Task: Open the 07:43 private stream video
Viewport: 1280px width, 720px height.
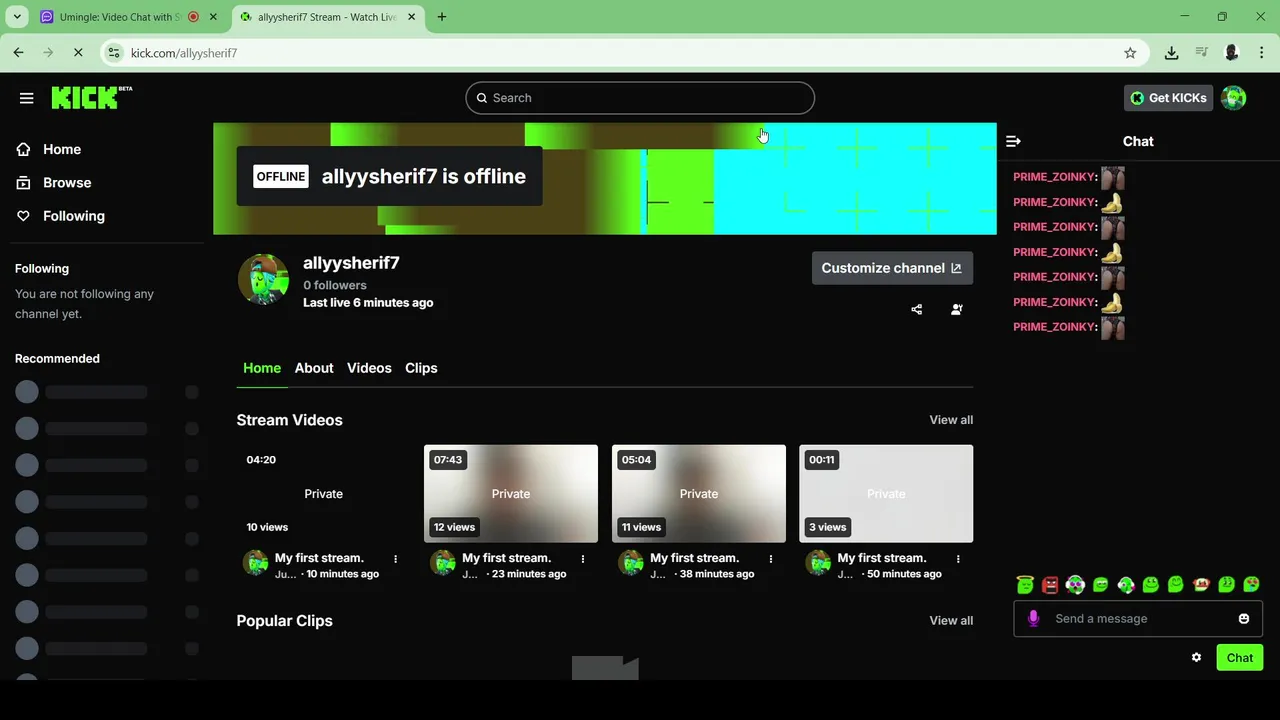Action: click(511, 493)
